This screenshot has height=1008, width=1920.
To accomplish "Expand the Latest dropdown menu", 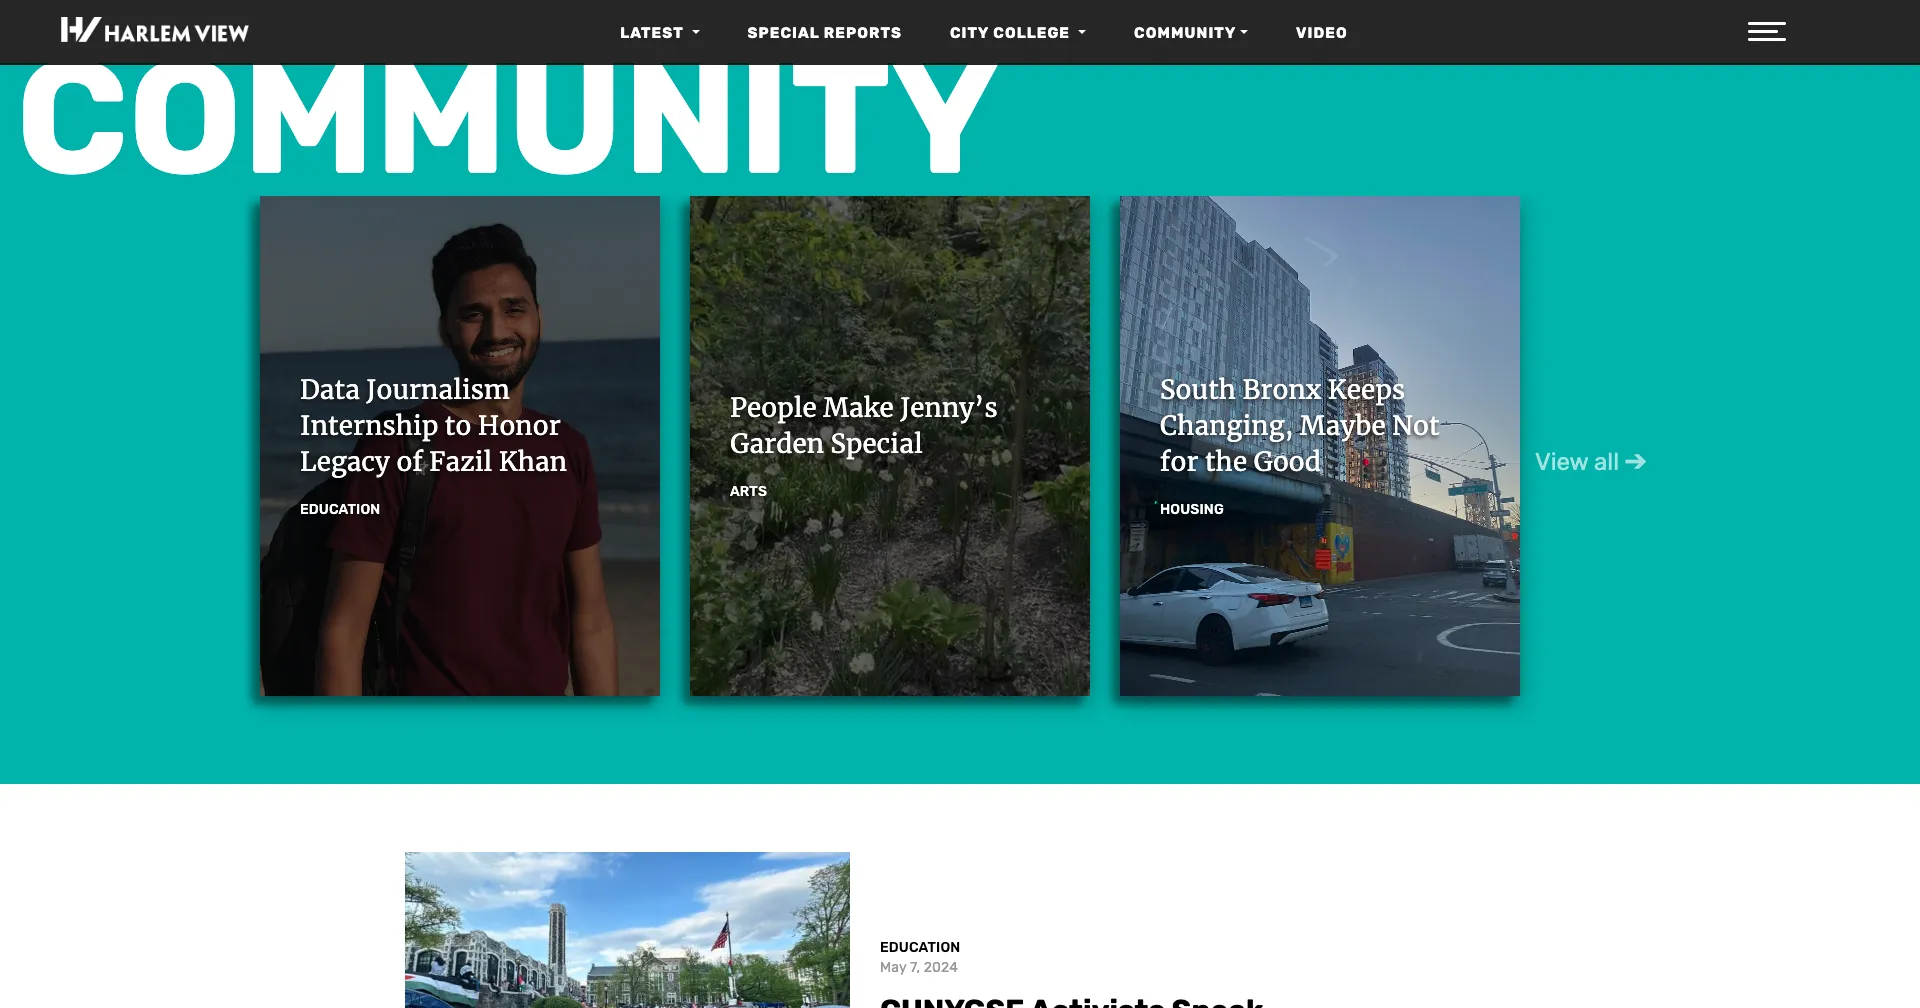I will (659, 33).
